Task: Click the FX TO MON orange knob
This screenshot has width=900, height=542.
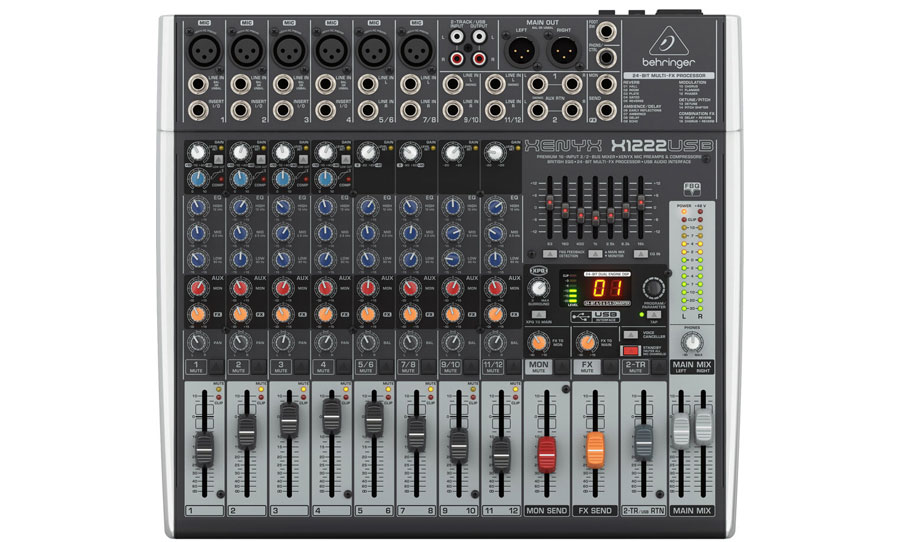Action: tap(539, 342)
